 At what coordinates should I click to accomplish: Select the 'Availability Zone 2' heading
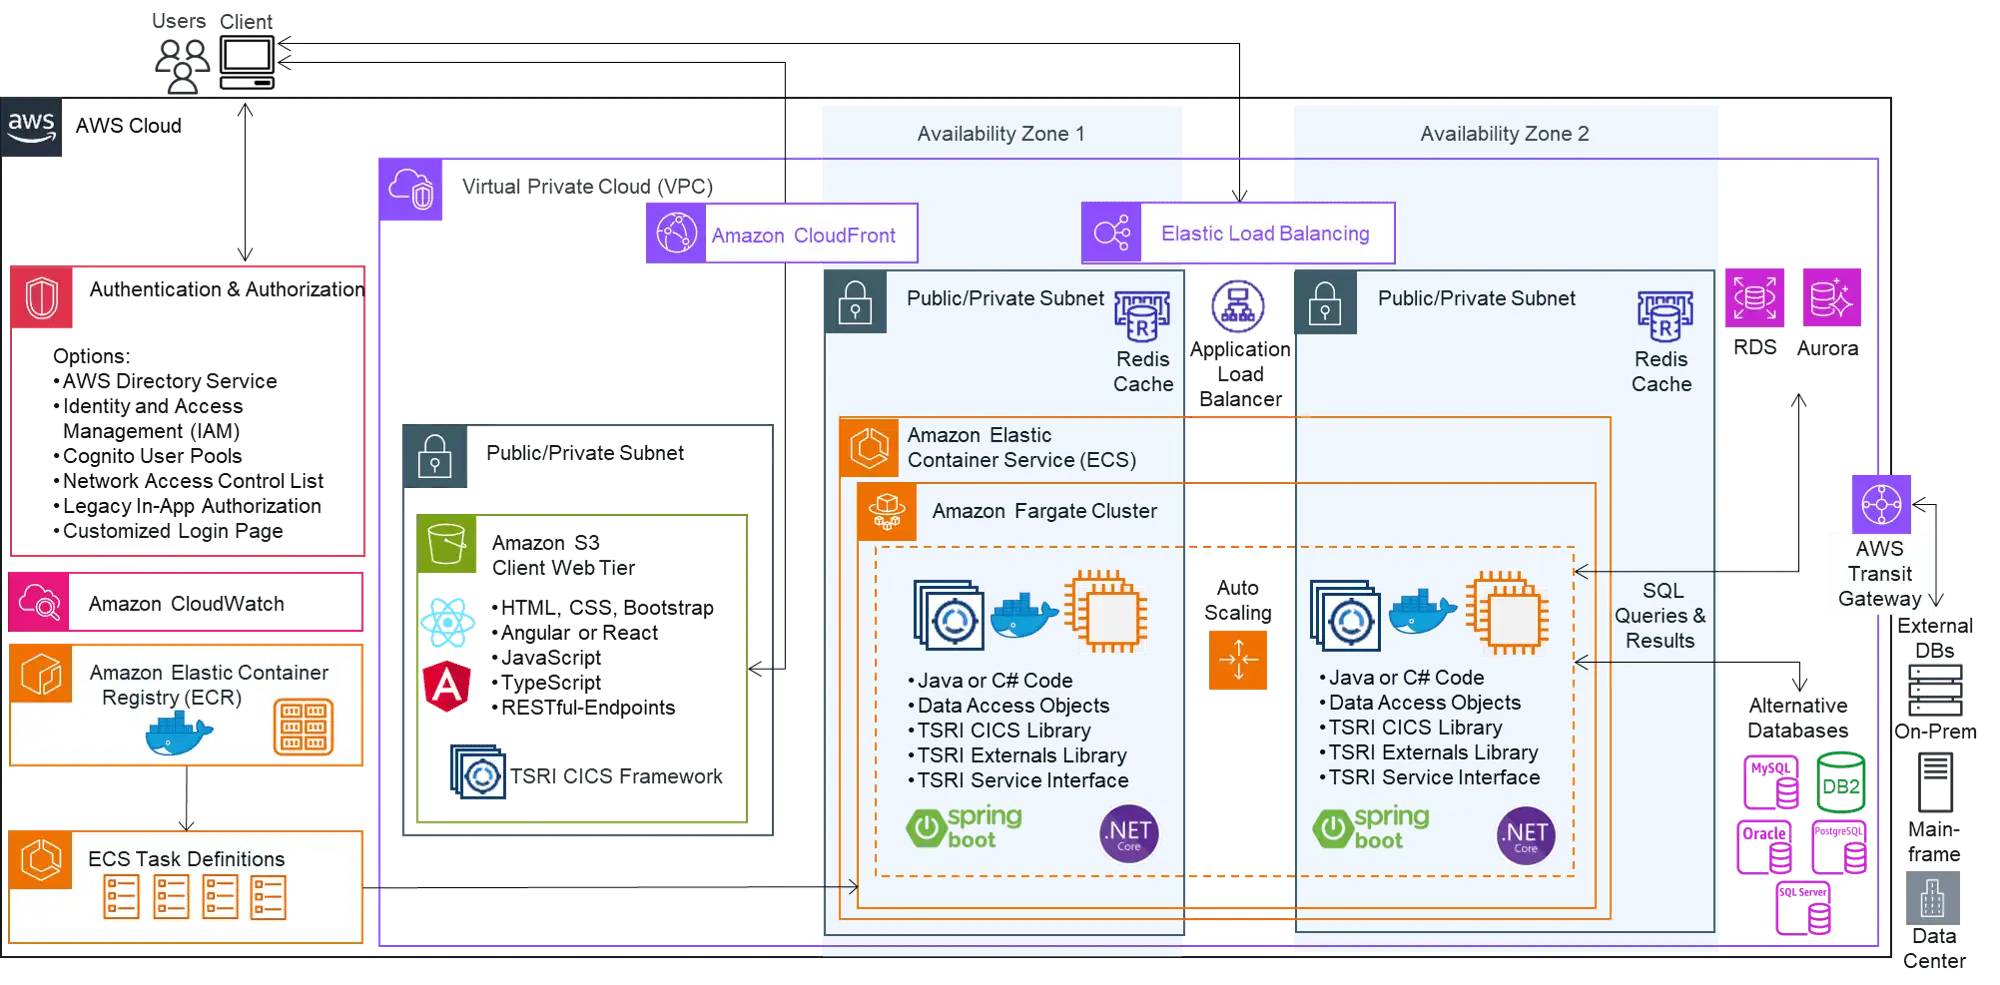[1505, 134]
